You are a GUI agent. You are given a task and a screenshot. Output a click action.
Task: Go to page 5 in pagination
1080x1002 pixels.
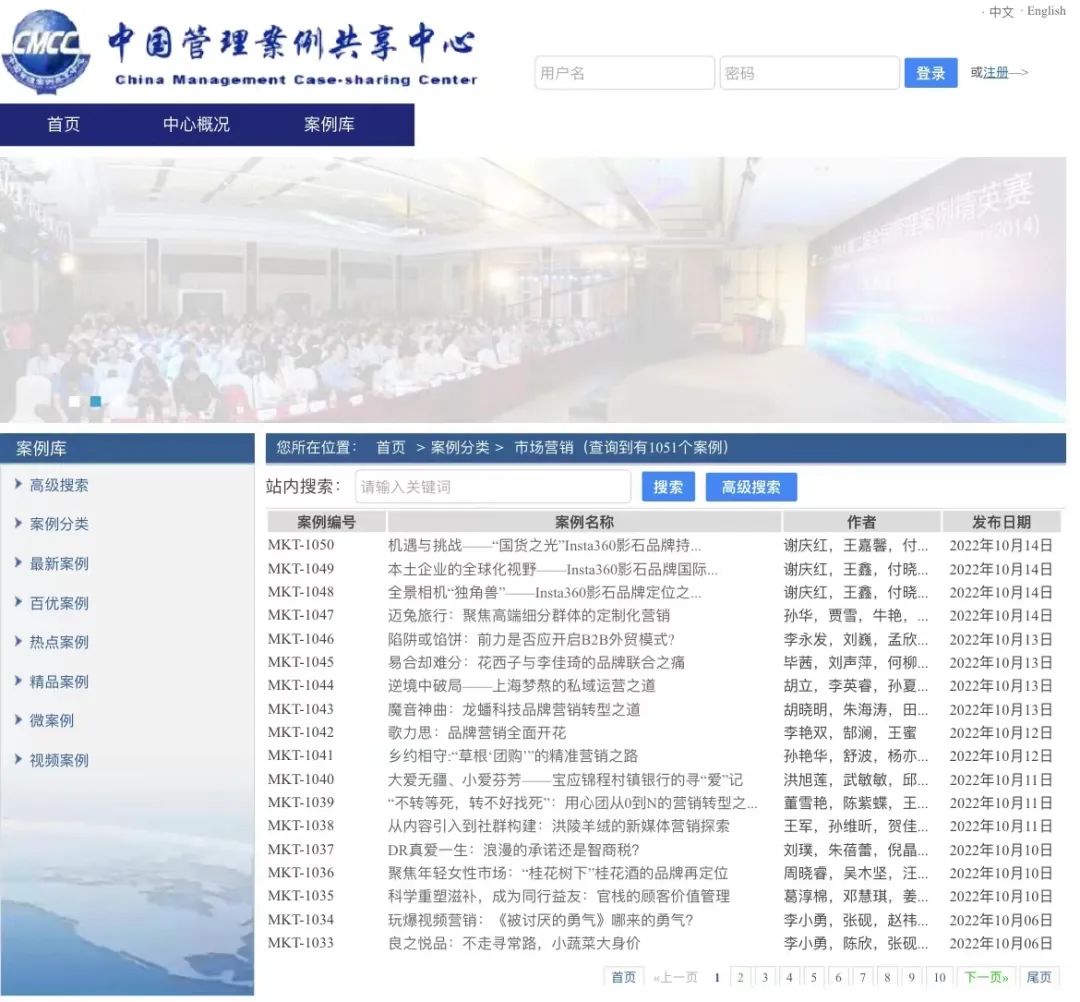813,977
